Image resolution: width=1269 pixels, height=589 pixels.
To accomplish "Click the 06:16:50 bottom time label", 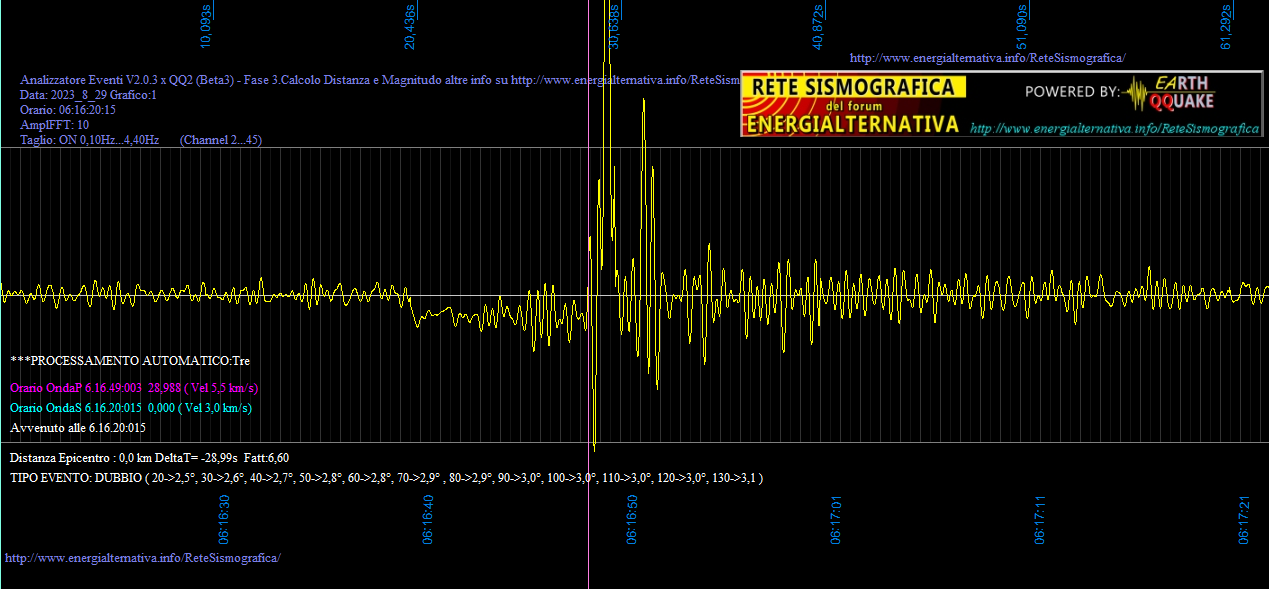I will [633, 519].
